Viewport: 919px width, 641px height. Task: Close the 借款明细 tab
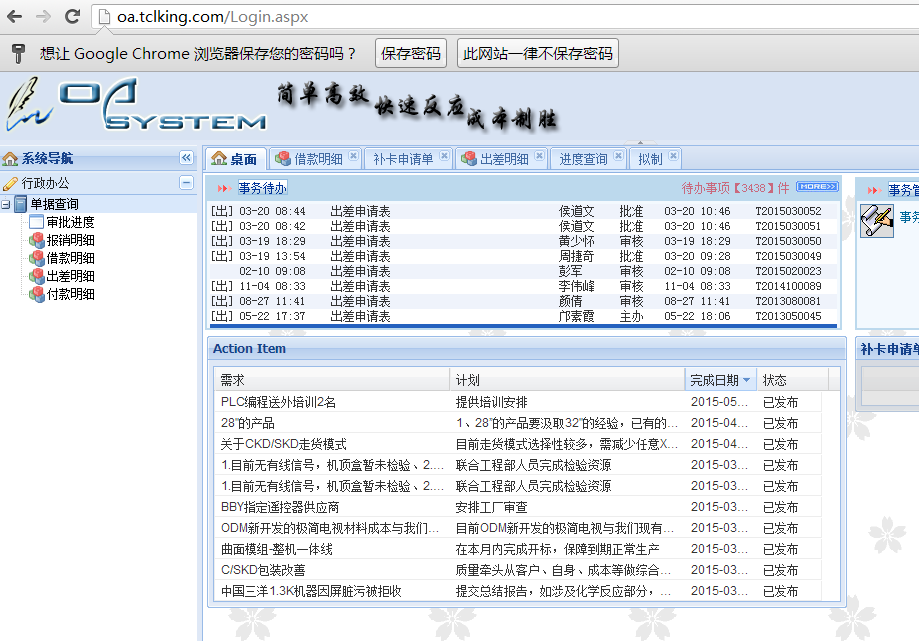pos(353,156)
